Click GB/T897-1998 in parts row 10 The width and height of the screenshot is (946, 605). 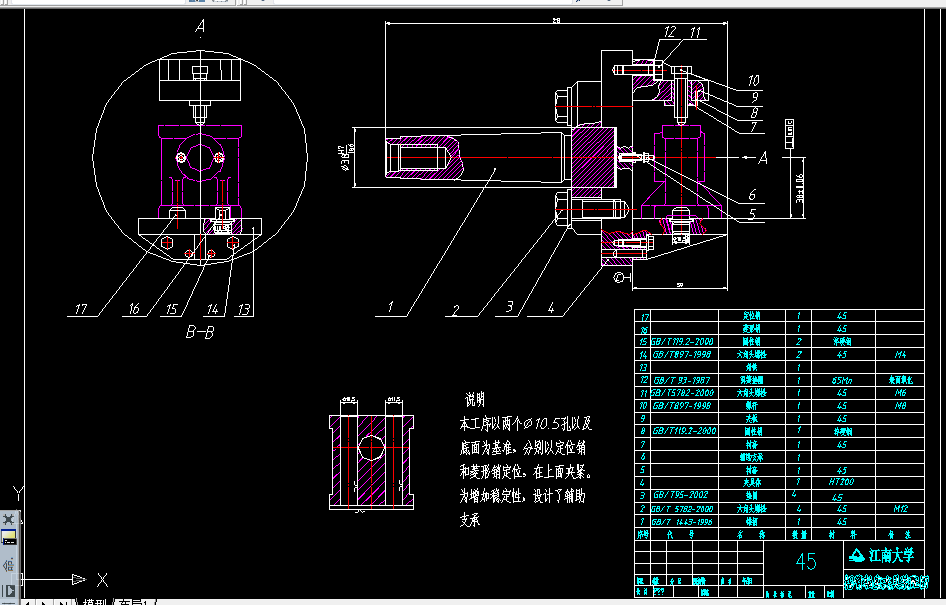[682, 406]
